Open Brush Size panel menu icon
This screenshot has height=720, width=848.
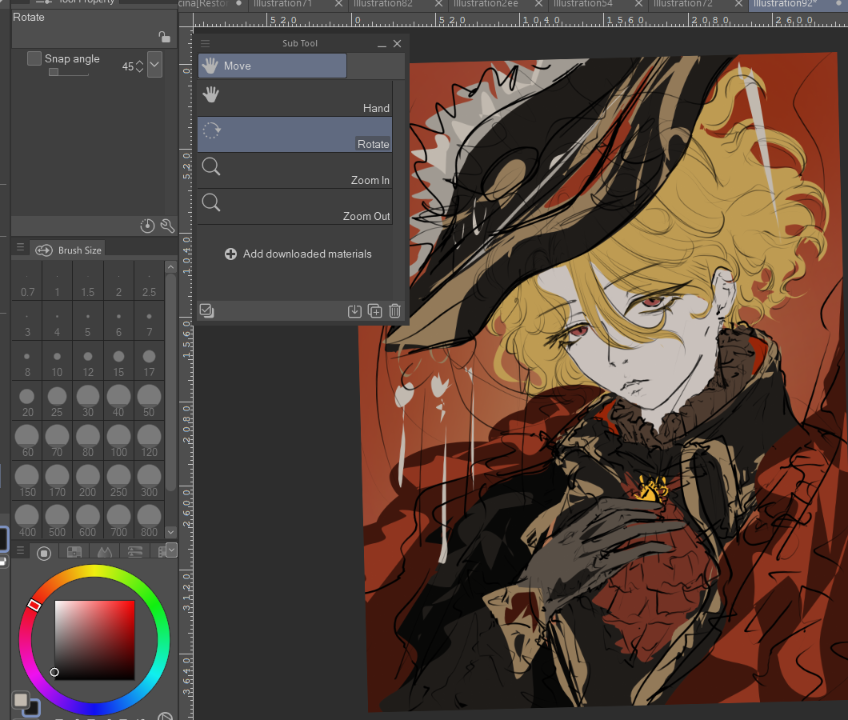pos(20,247)
